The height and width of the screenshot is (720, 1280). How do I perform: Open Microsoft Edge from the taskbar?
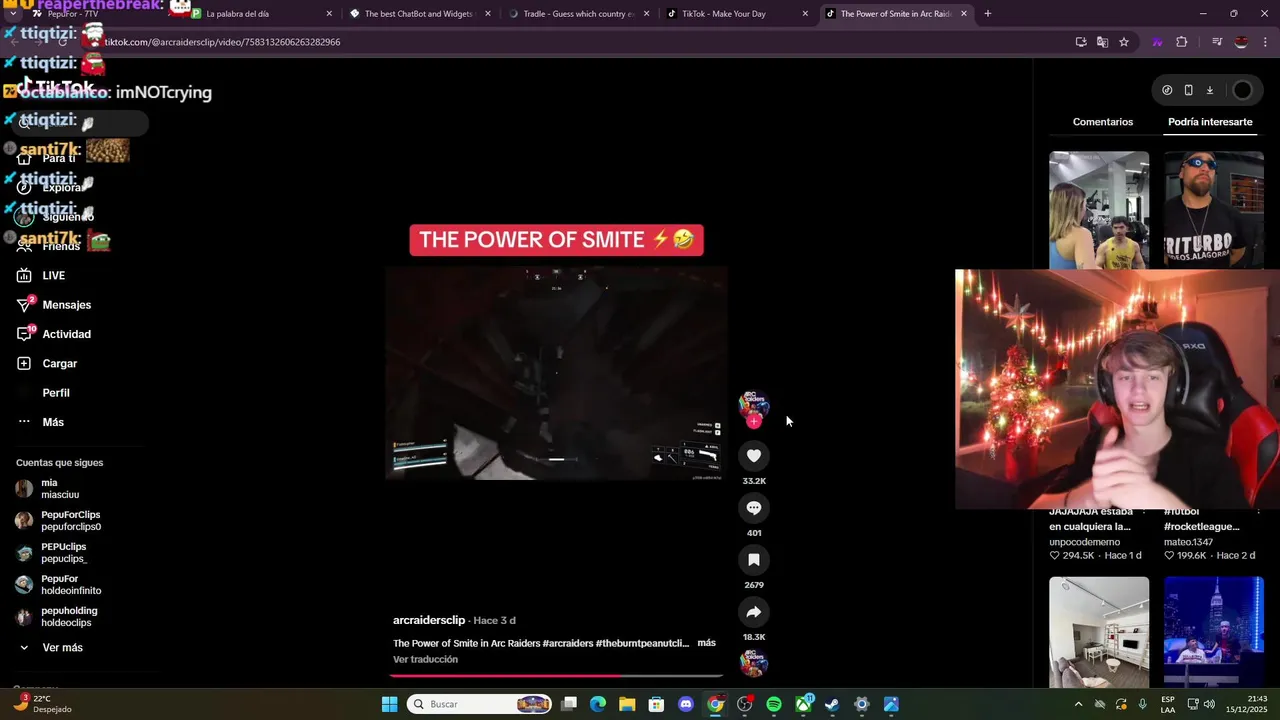(598, 704)
